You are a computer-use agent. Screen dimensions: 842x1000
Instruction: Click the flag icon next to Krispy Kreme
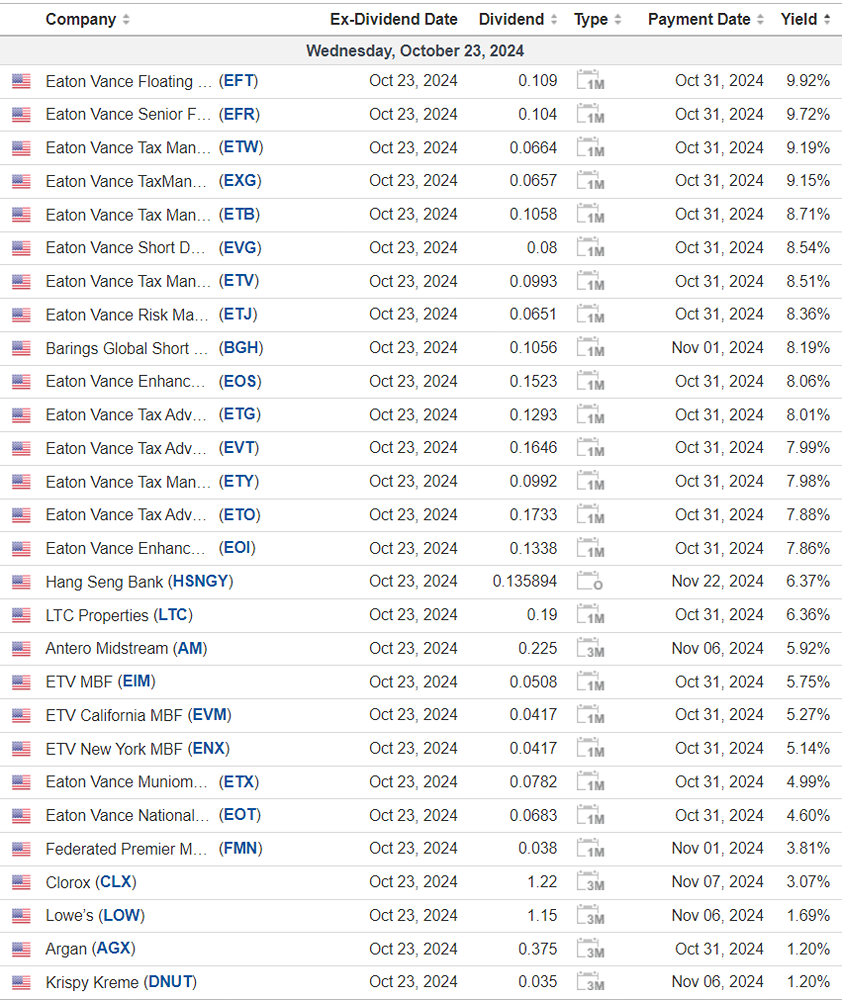[x=21, y=983]
